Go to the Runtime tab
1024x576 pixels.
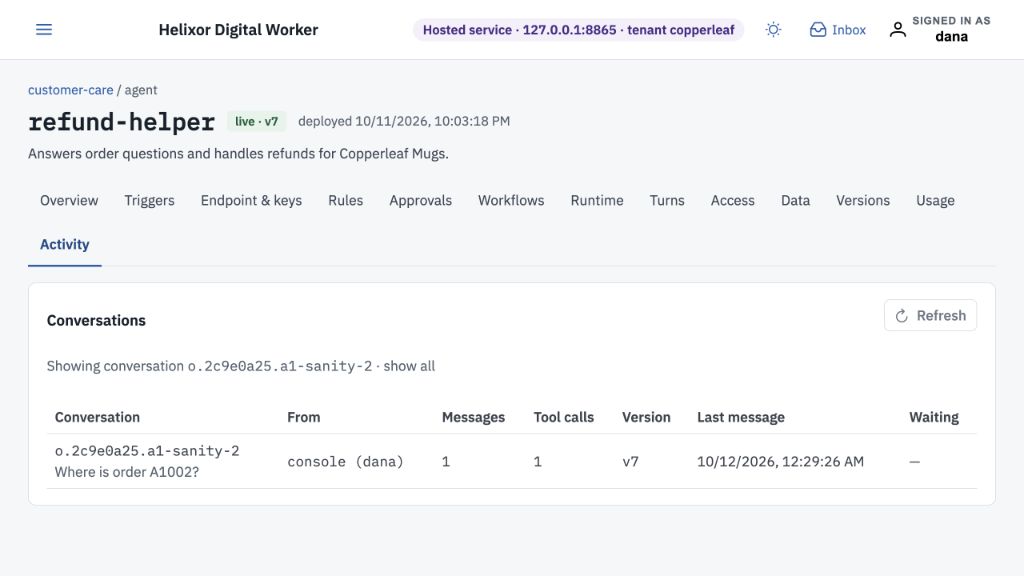(597, 200)
